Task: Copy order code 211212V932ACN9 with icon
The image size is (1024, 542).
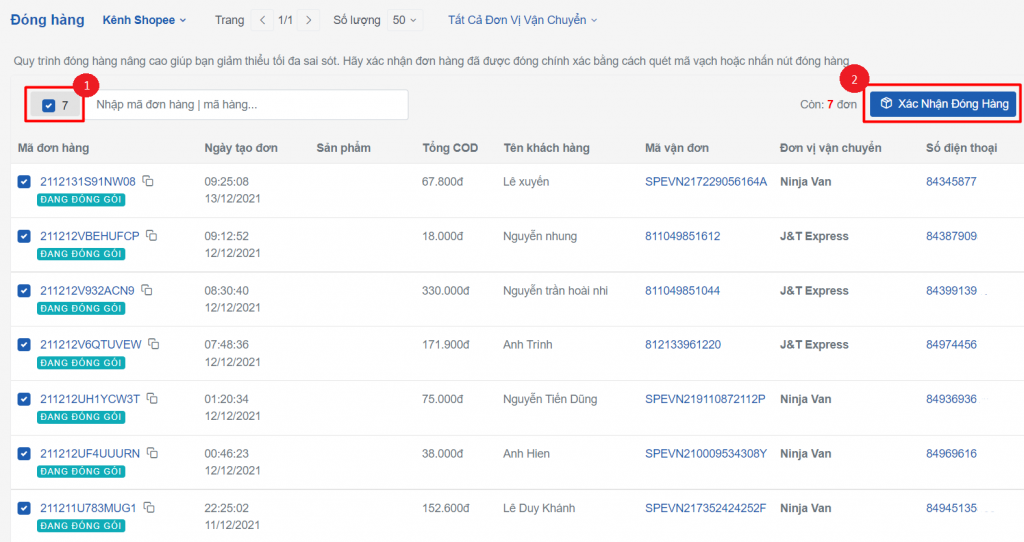Action: coord(147,290)
